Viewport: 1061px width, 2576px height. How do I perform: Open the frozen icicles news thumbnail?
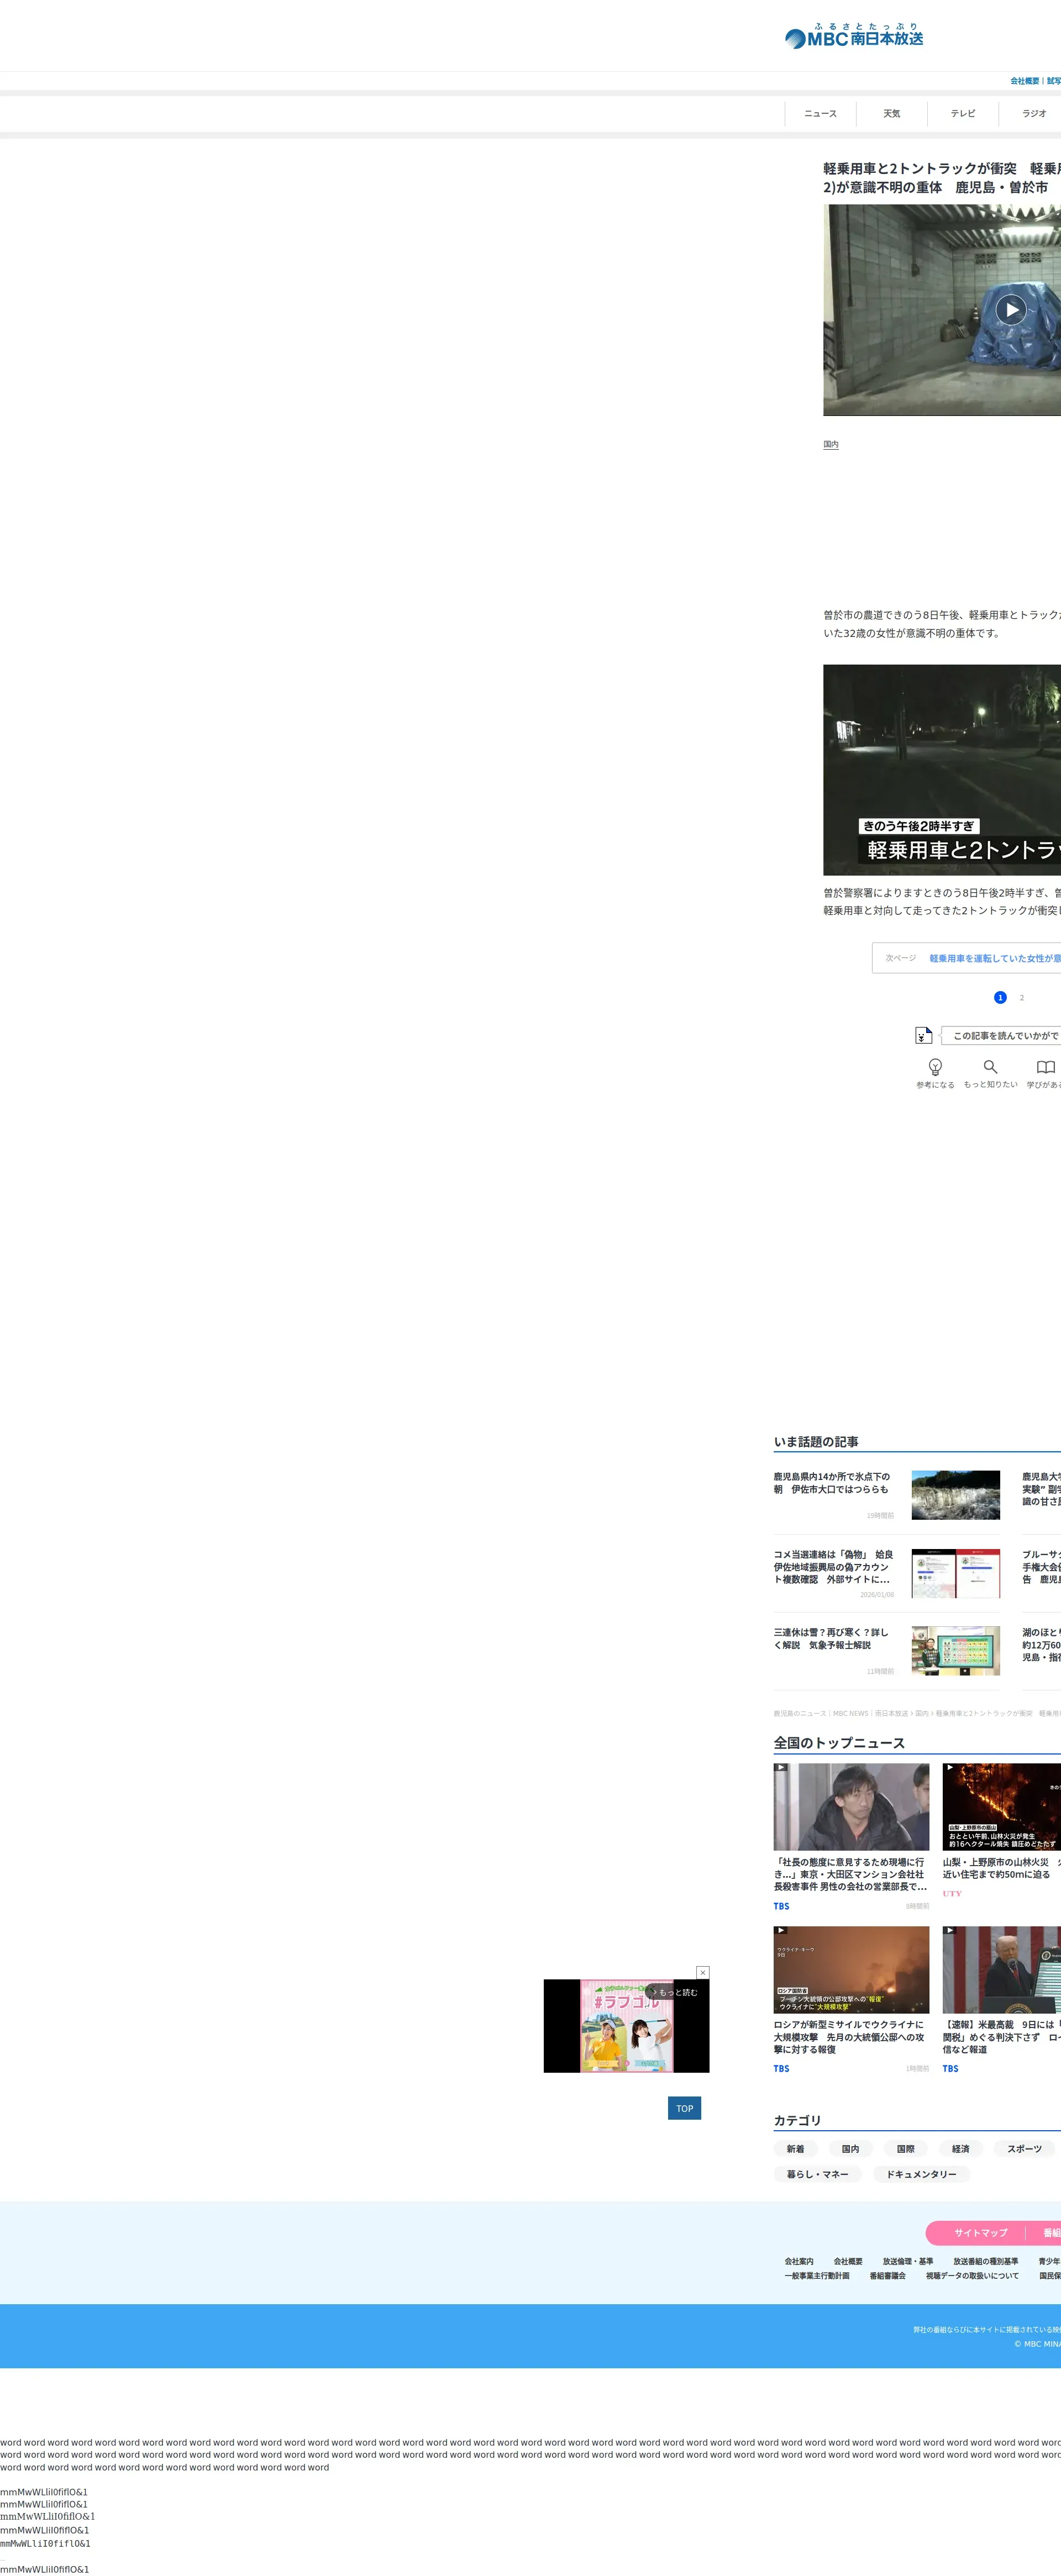(x=955, y=1494)
